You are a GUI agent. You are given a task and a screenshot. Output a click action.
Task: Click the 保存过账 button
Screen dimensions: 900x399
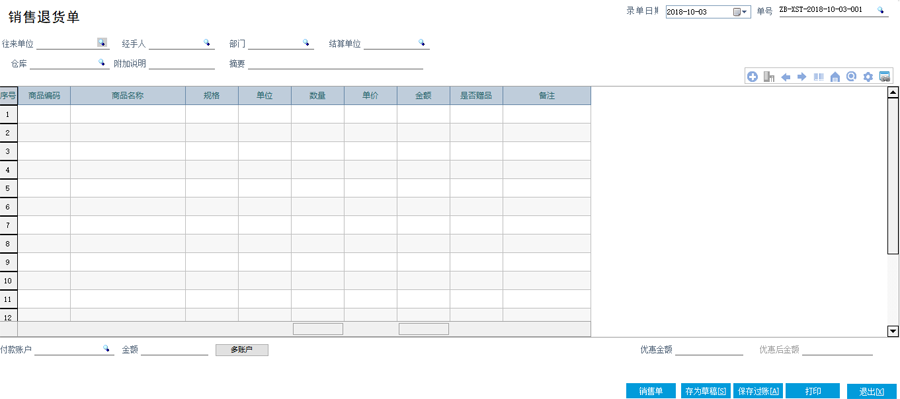pos(758,391)
